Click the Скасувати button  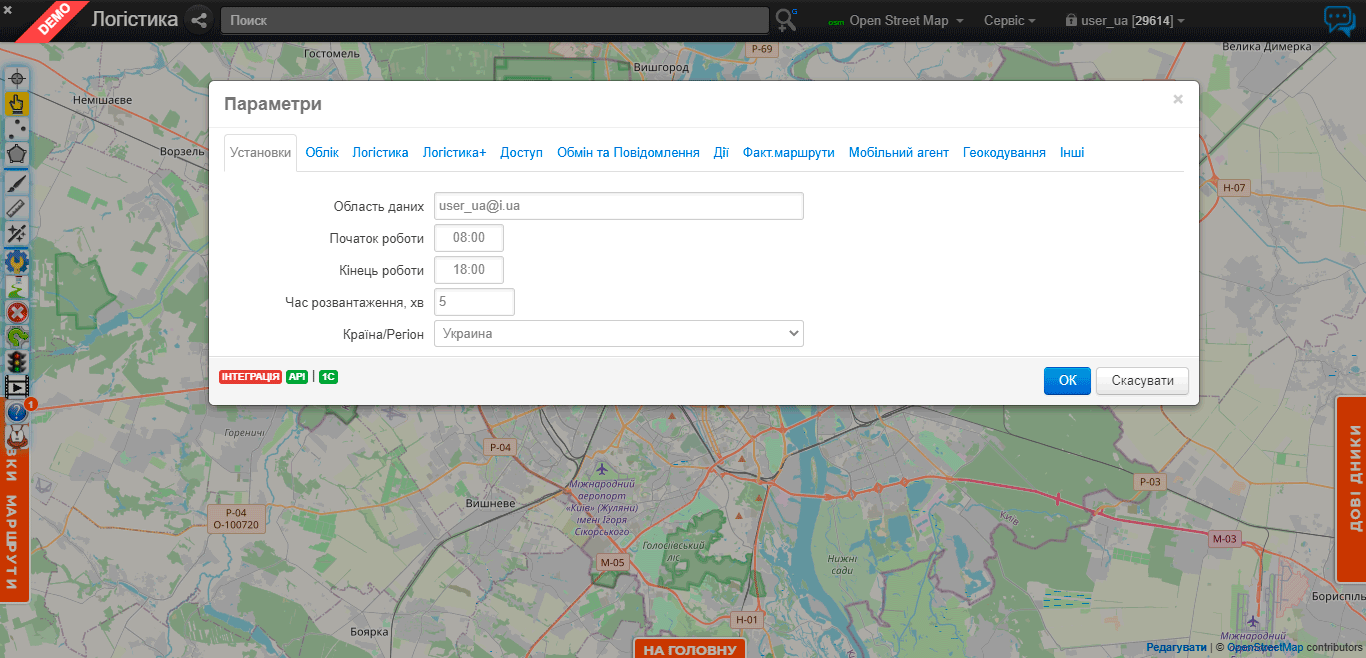(x=1142, y=381)
